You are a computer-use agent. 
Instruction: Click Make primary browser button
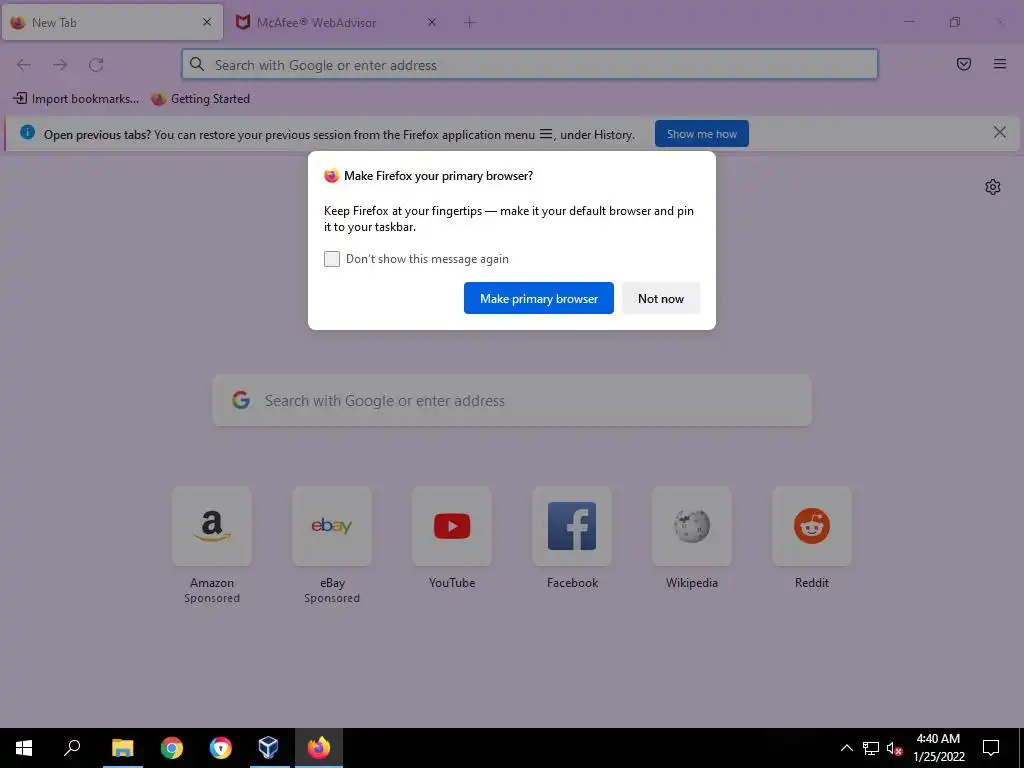click(x=539, y=298)
